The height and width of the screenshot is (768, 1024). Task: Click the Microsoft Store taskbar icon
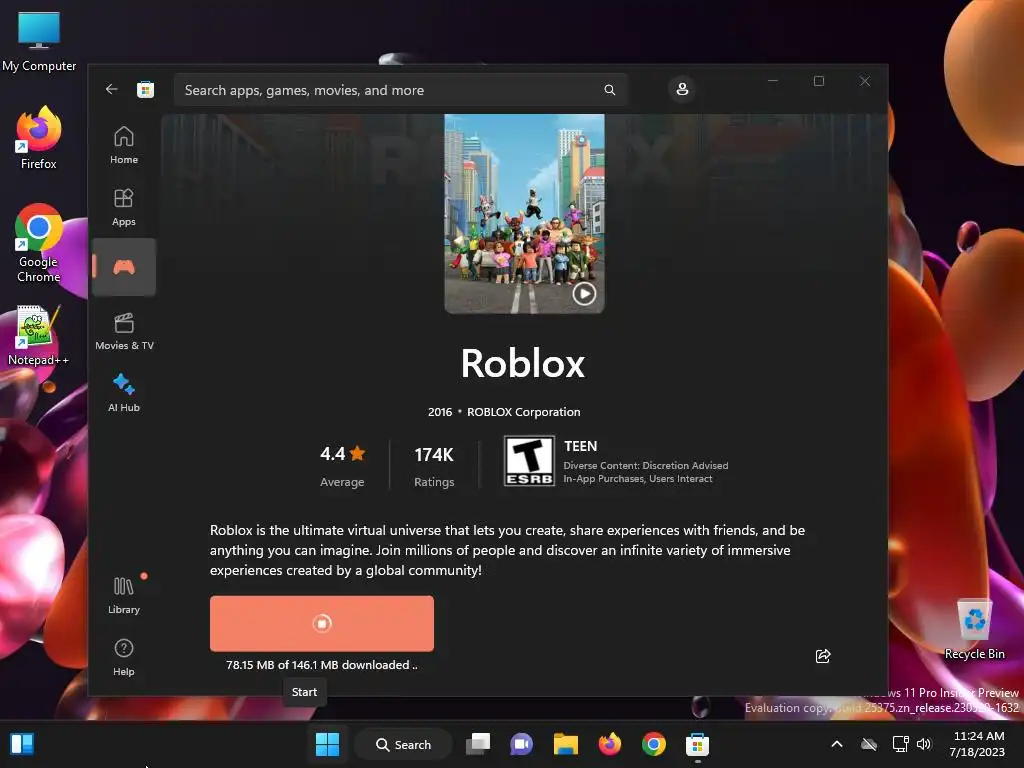(x=697, y=744)
